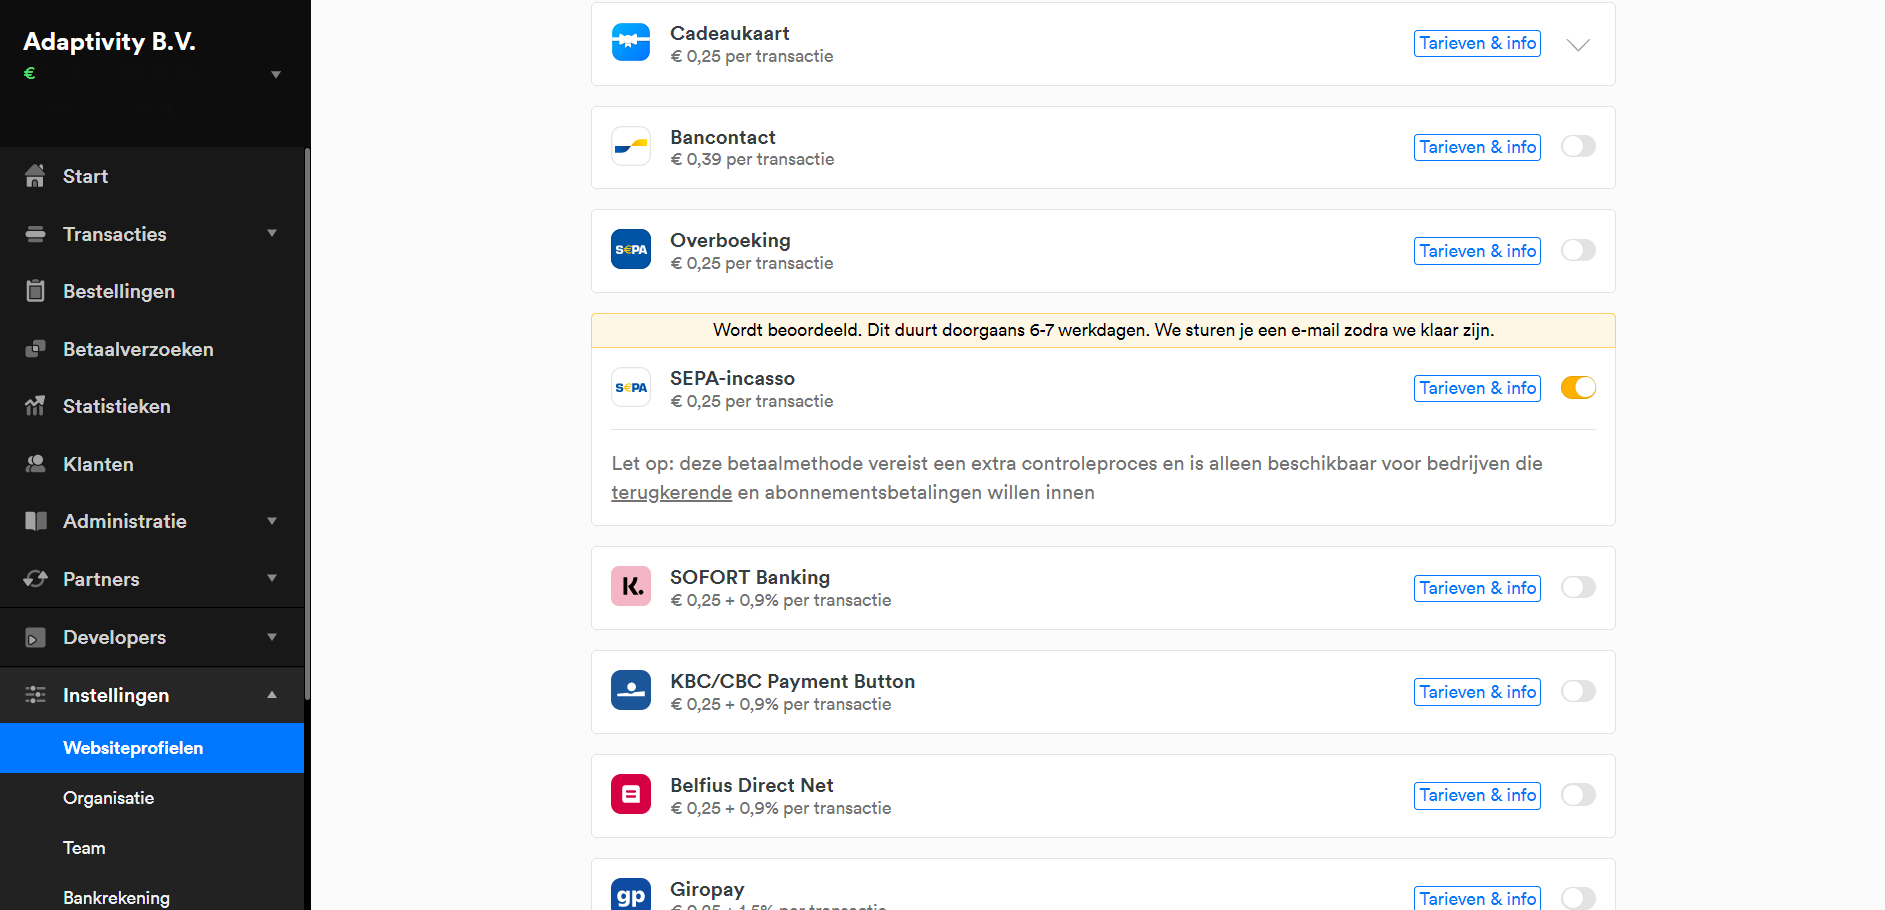Click the KBC/CBC Payment Button title
Screen dimensions: 1885x910
click(x=792, y=681)
